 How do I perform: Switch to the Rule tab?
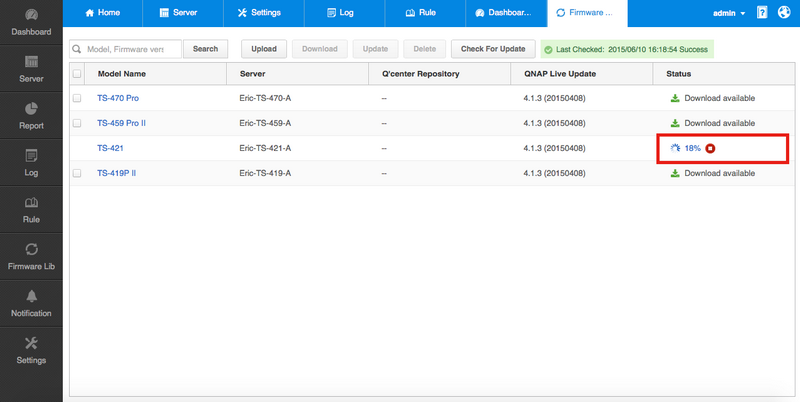(425, 13)
